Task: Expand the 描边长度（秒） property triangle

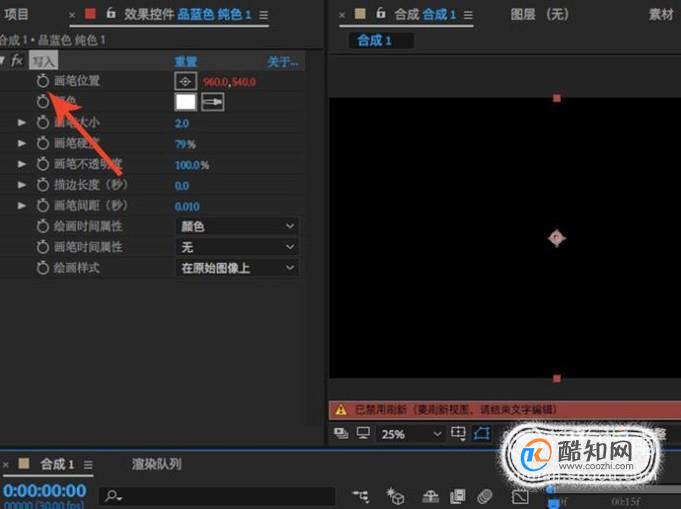Action: [22, 185]
